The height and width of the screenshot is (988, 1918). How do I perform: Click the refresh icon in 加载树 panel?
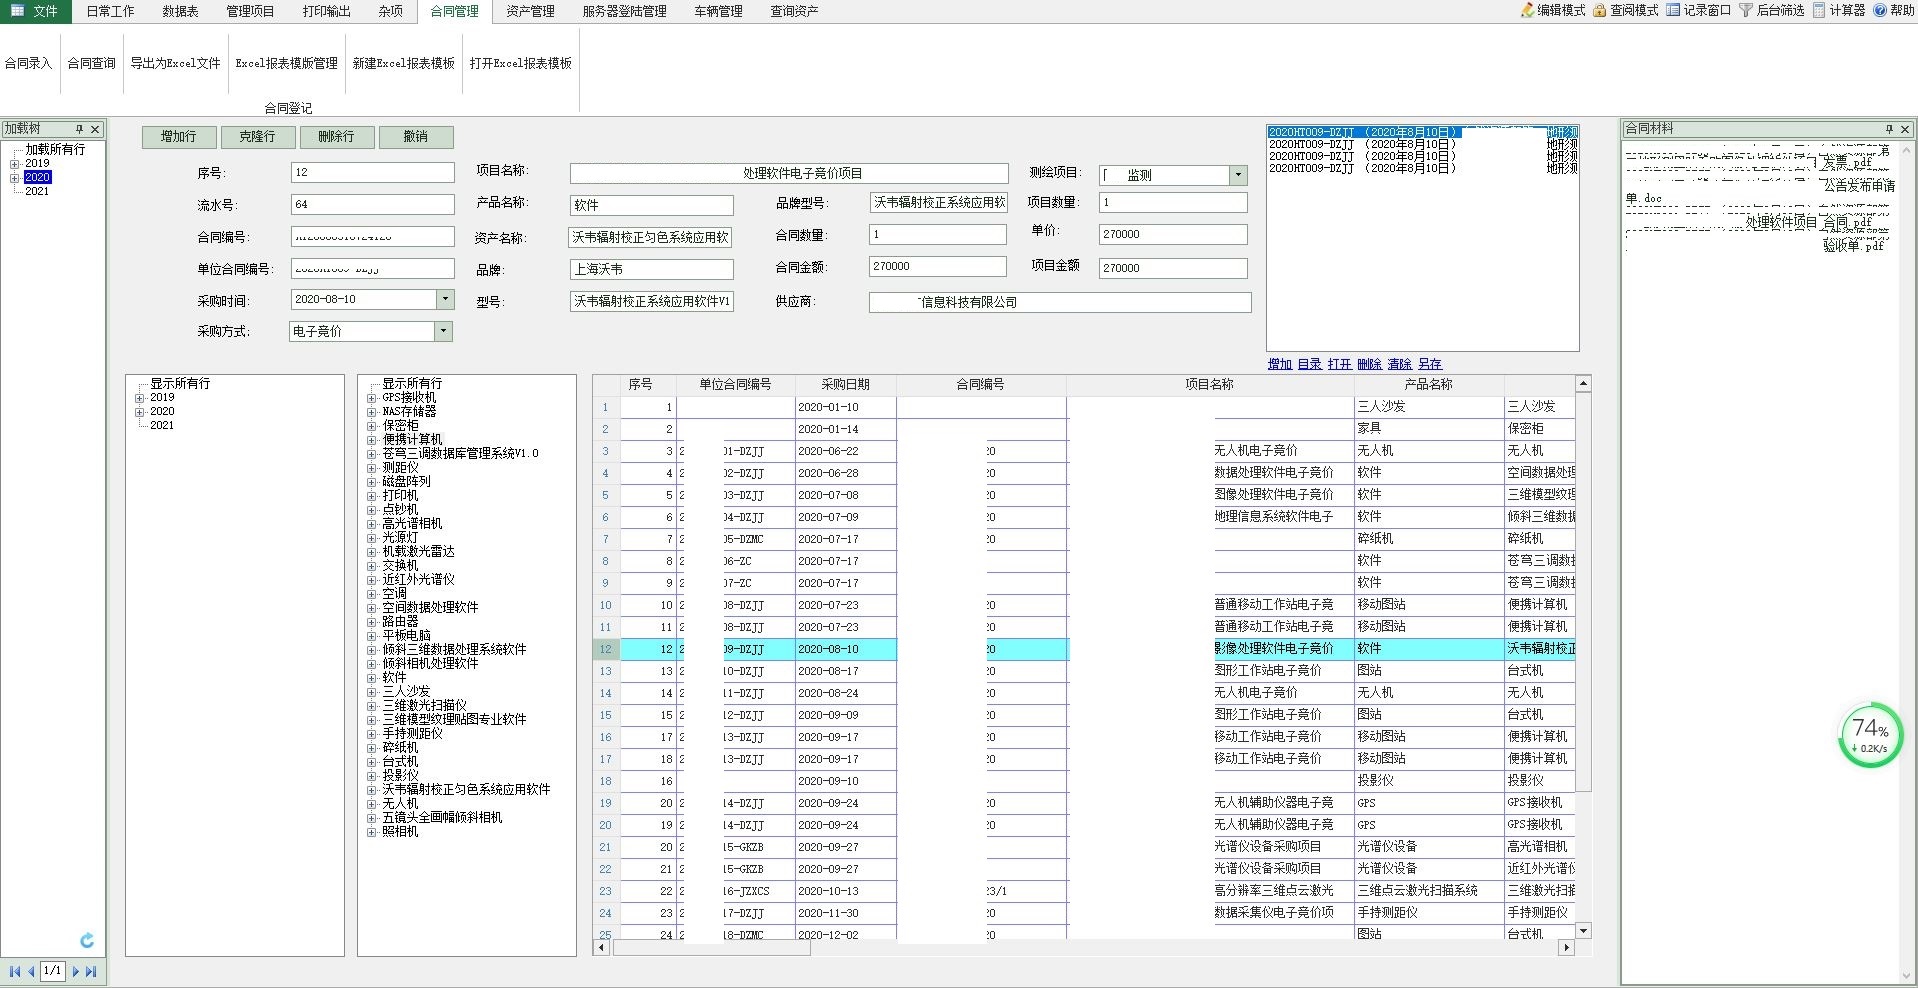[x=87, y=940]
